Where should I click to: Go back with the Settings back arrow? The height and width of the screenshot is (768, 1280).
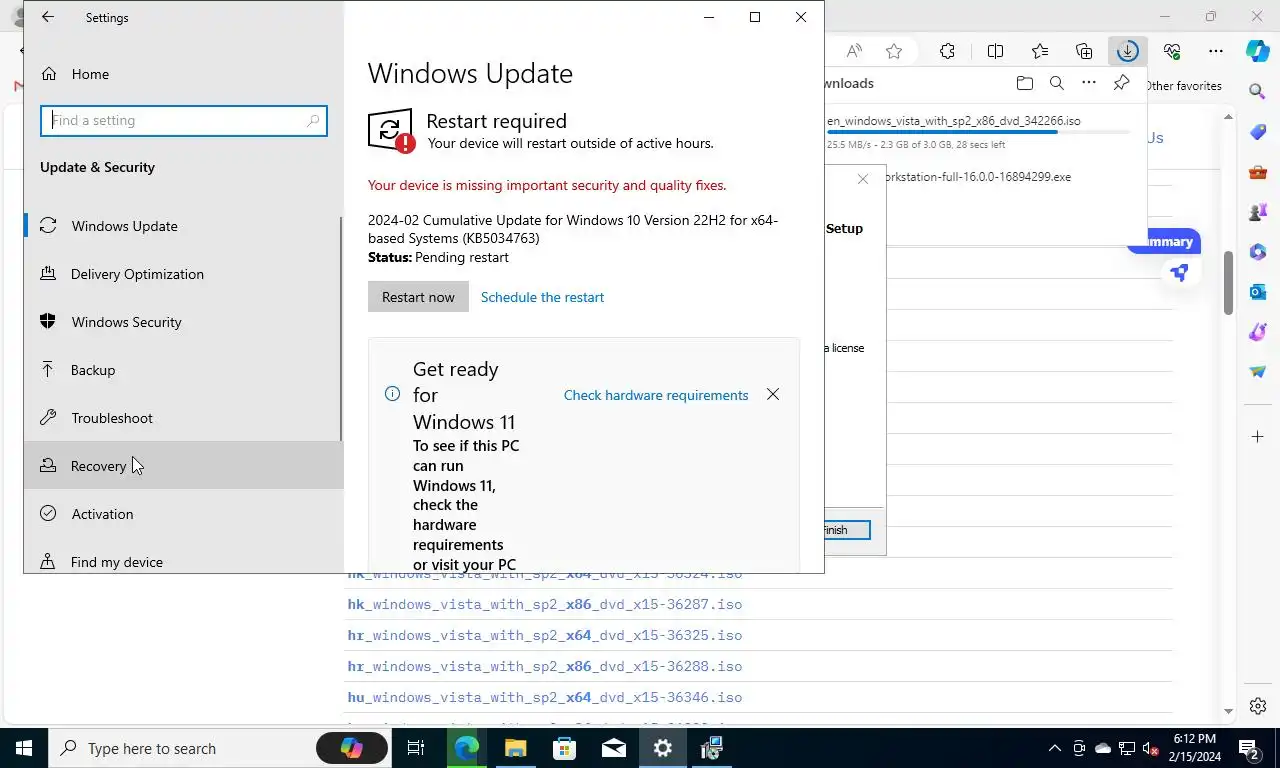pos(47,17)
